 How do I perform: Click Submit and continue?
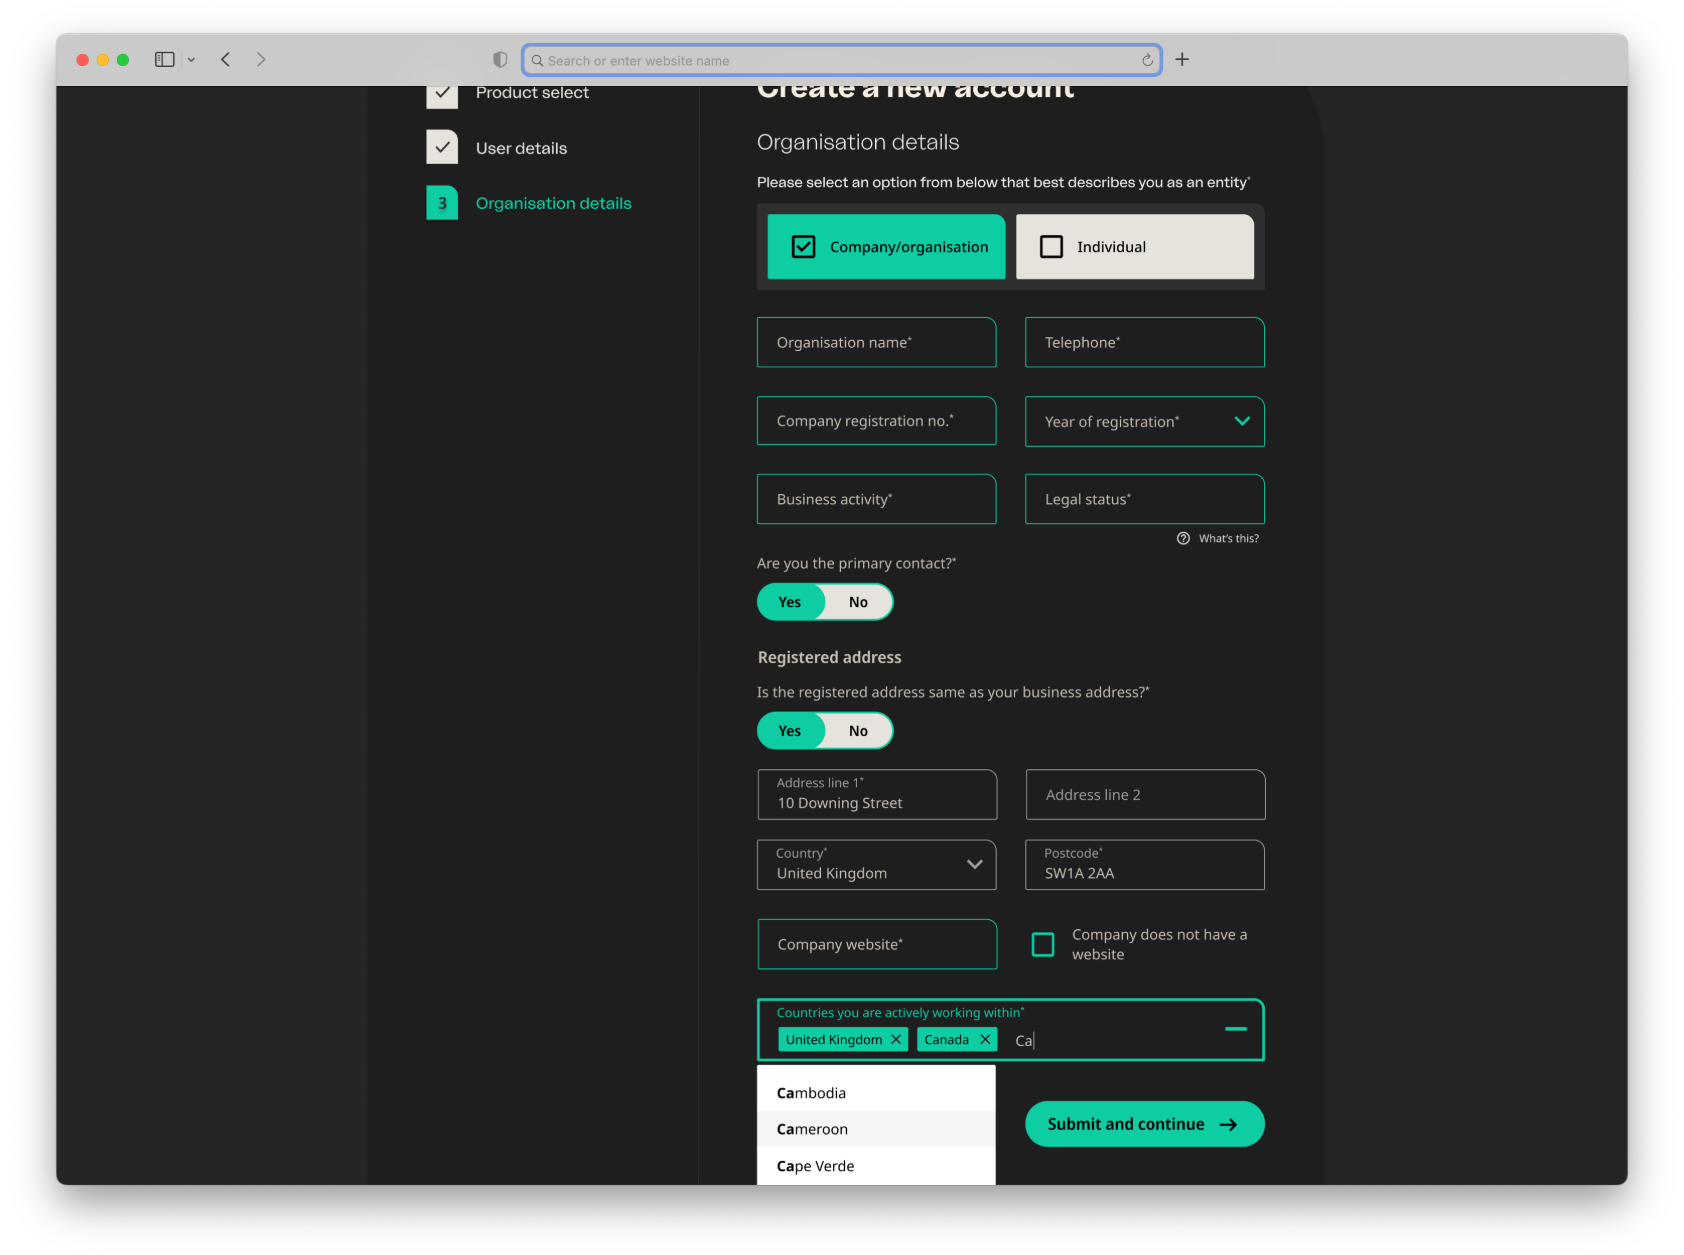pyautogui.click(x=1143, y=1123)
